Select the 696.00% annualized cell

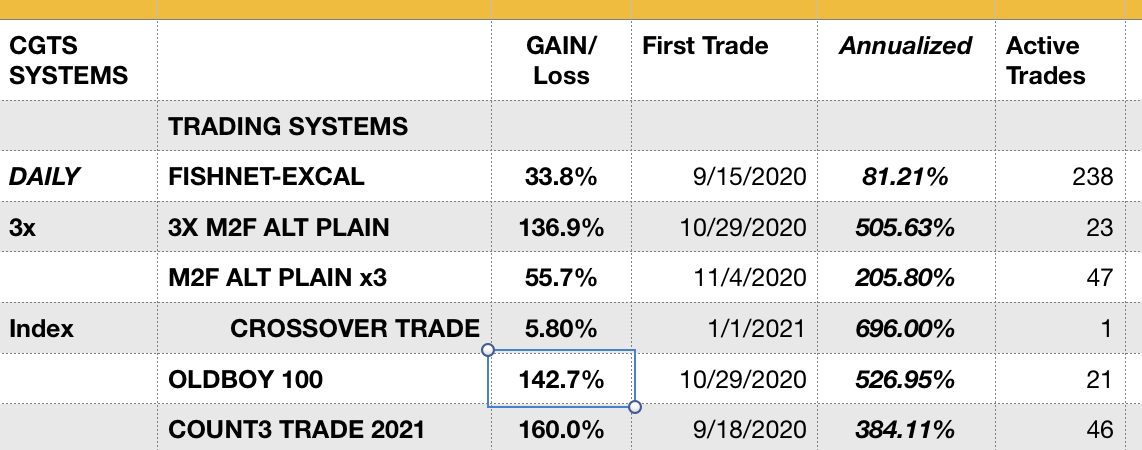(905, 328)
